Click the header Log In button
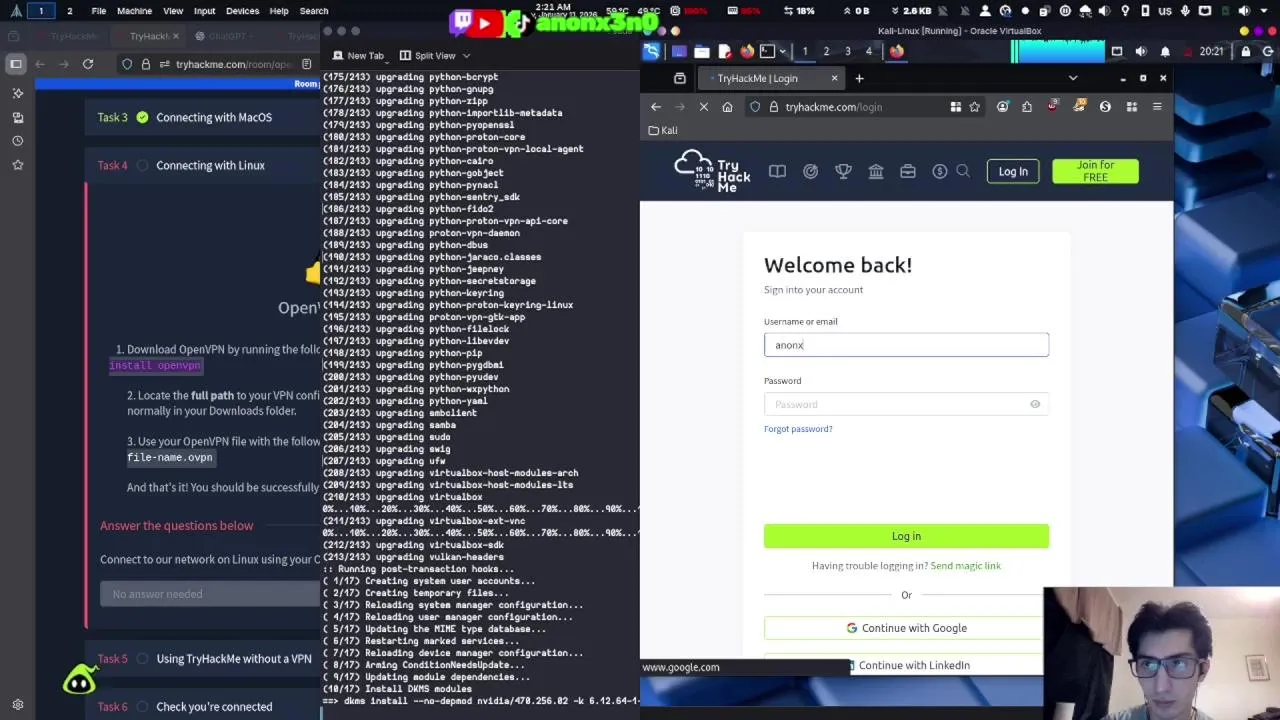This screenshot has height=720, width=1280. (x=1013, y=171)
